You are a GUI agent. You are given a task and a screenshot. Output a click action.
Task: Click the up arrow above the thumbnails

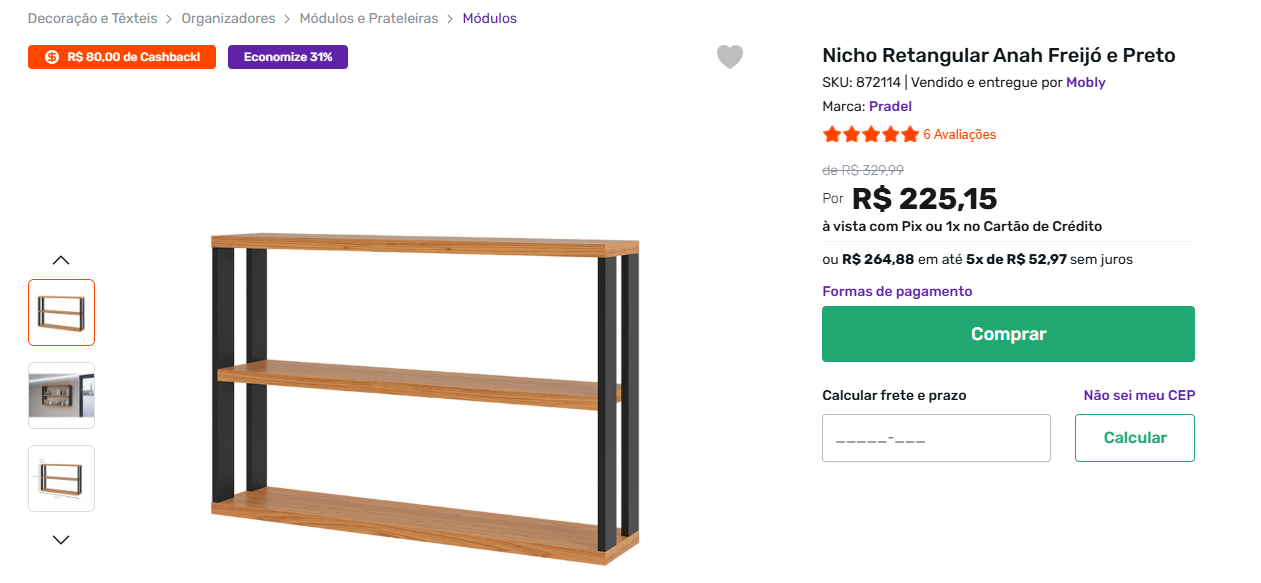click(60, 260)
